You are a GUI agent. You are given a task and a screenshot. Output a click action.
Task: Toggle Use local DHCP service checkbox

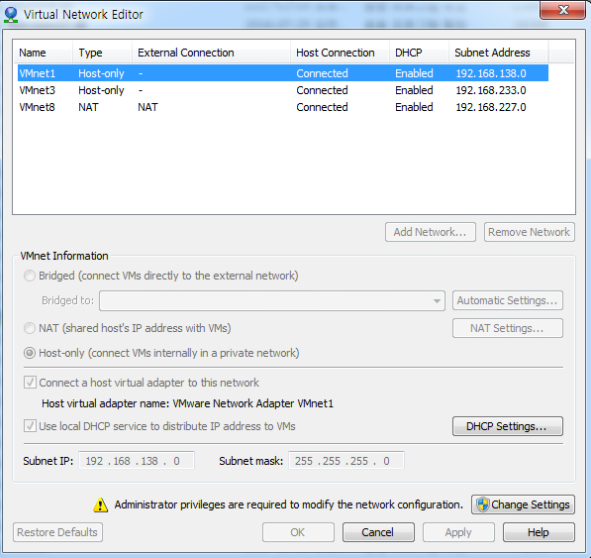(30, 426)
